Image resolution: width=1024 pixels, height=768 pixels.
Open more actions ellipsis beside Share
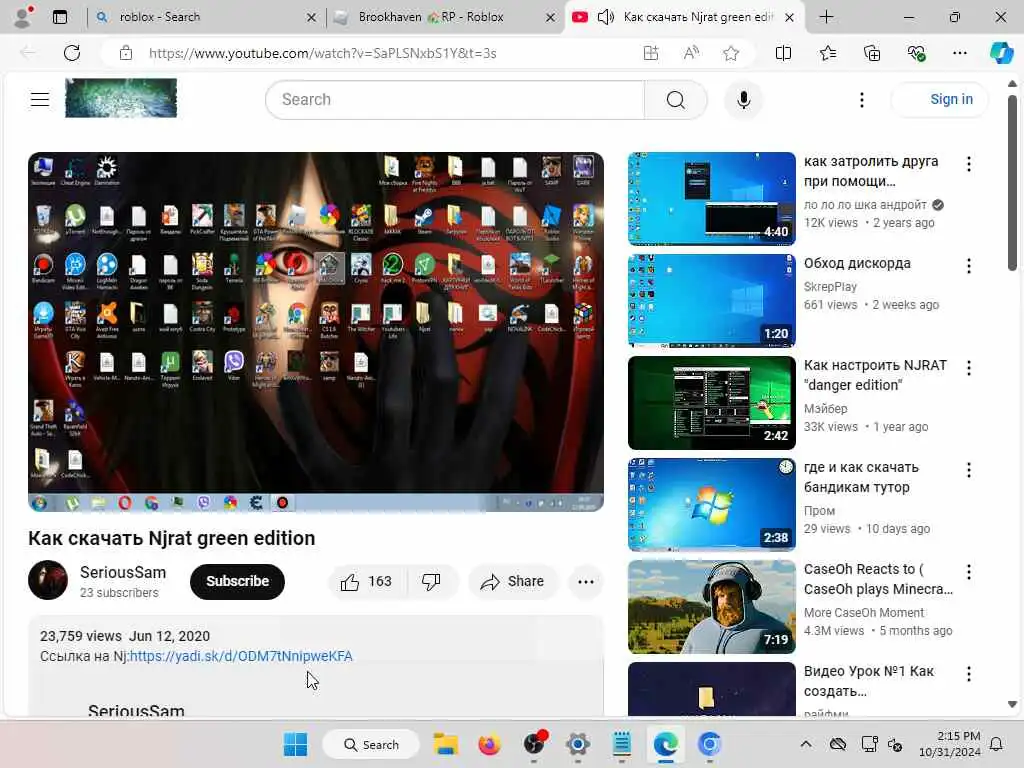[586, 581]
